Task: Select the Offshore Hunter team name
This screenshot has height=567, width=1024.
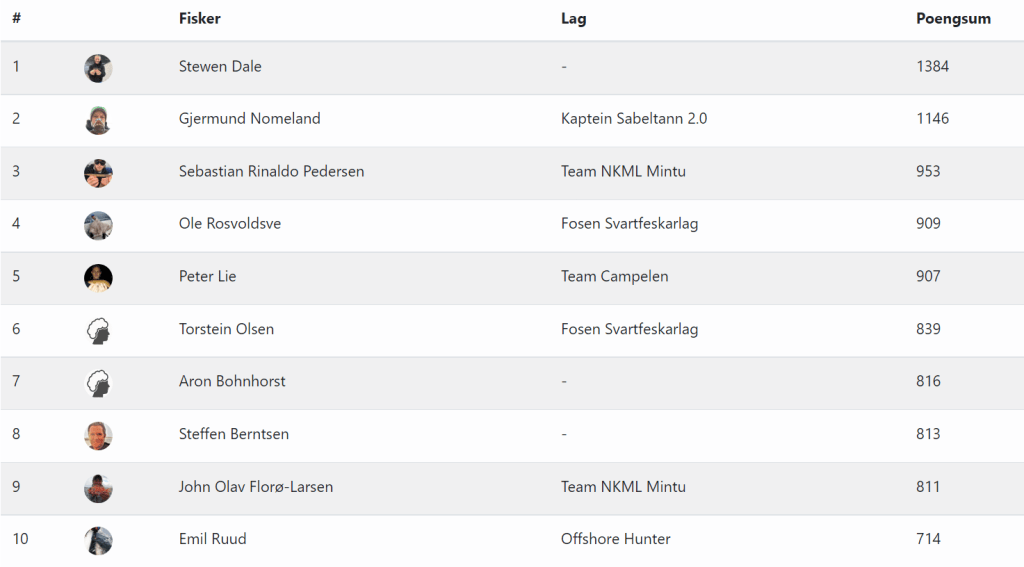Action: tap(615, 540)
